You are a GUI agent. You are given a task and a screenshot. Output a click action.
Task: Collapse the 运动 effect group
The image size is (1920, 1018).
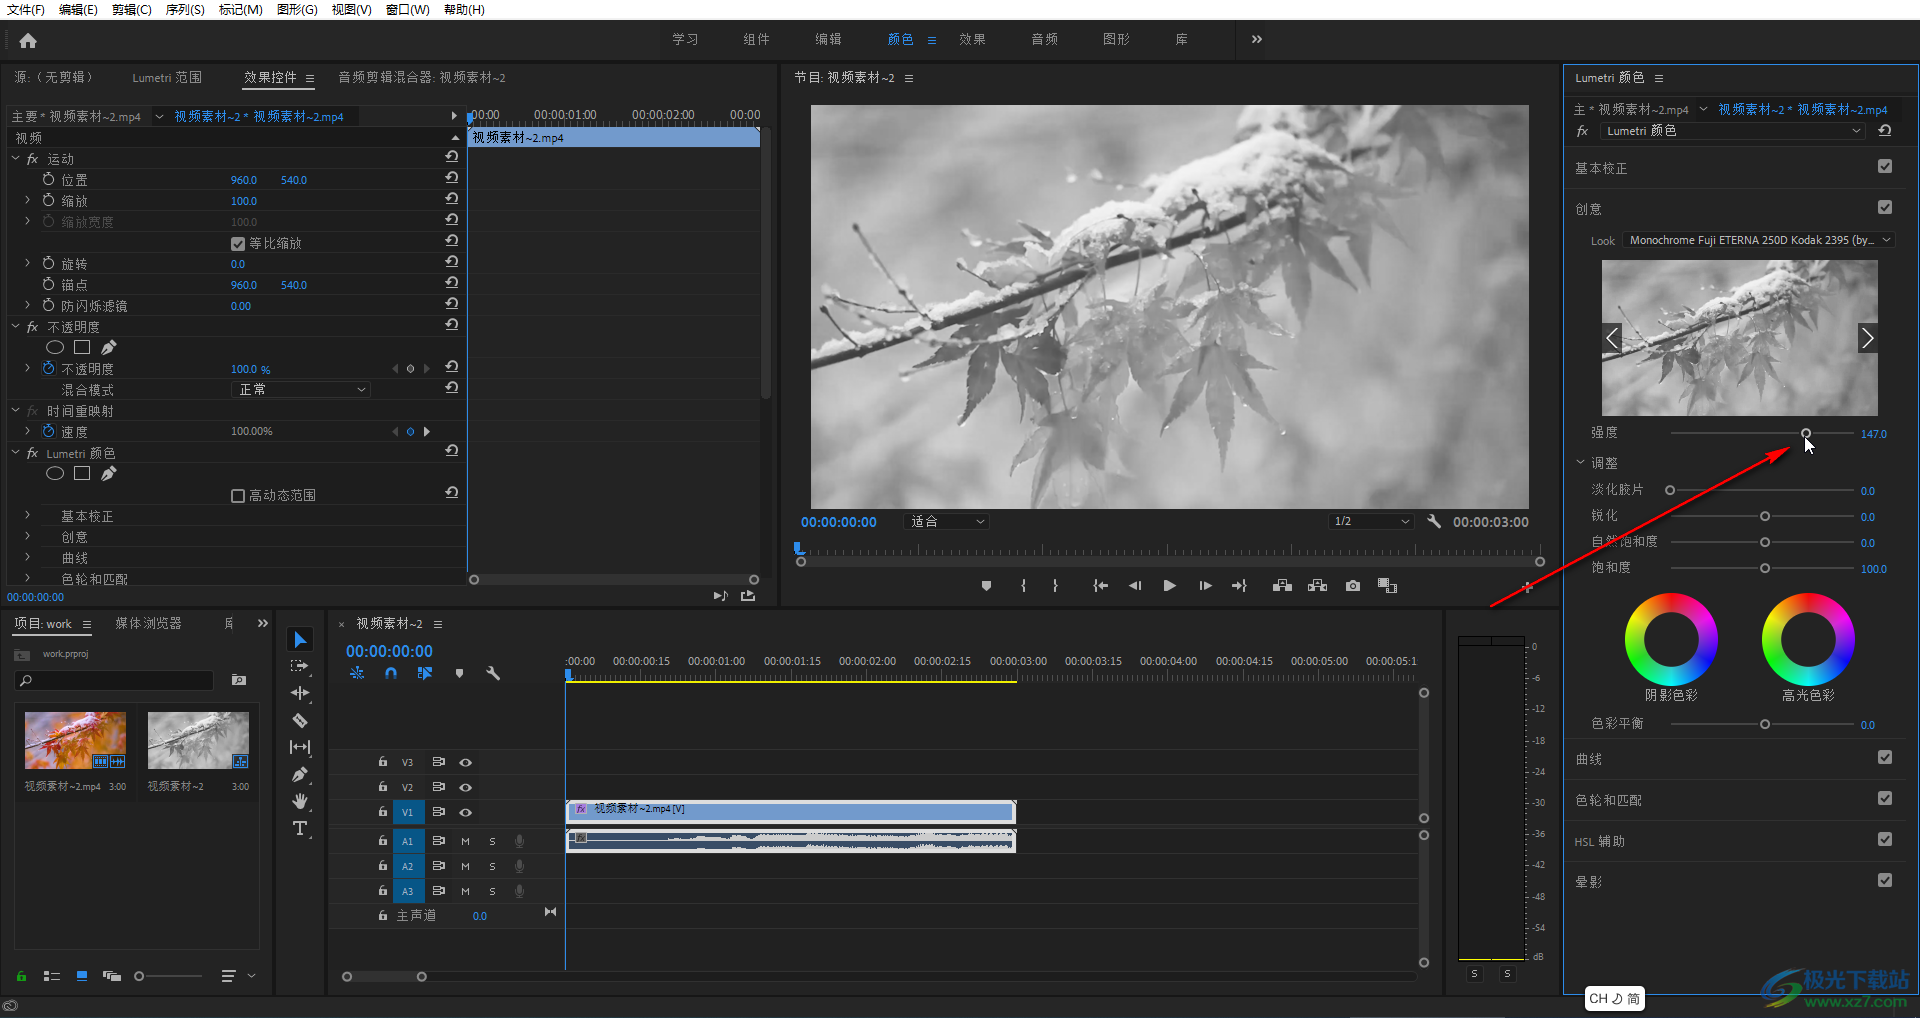(16, 158)
